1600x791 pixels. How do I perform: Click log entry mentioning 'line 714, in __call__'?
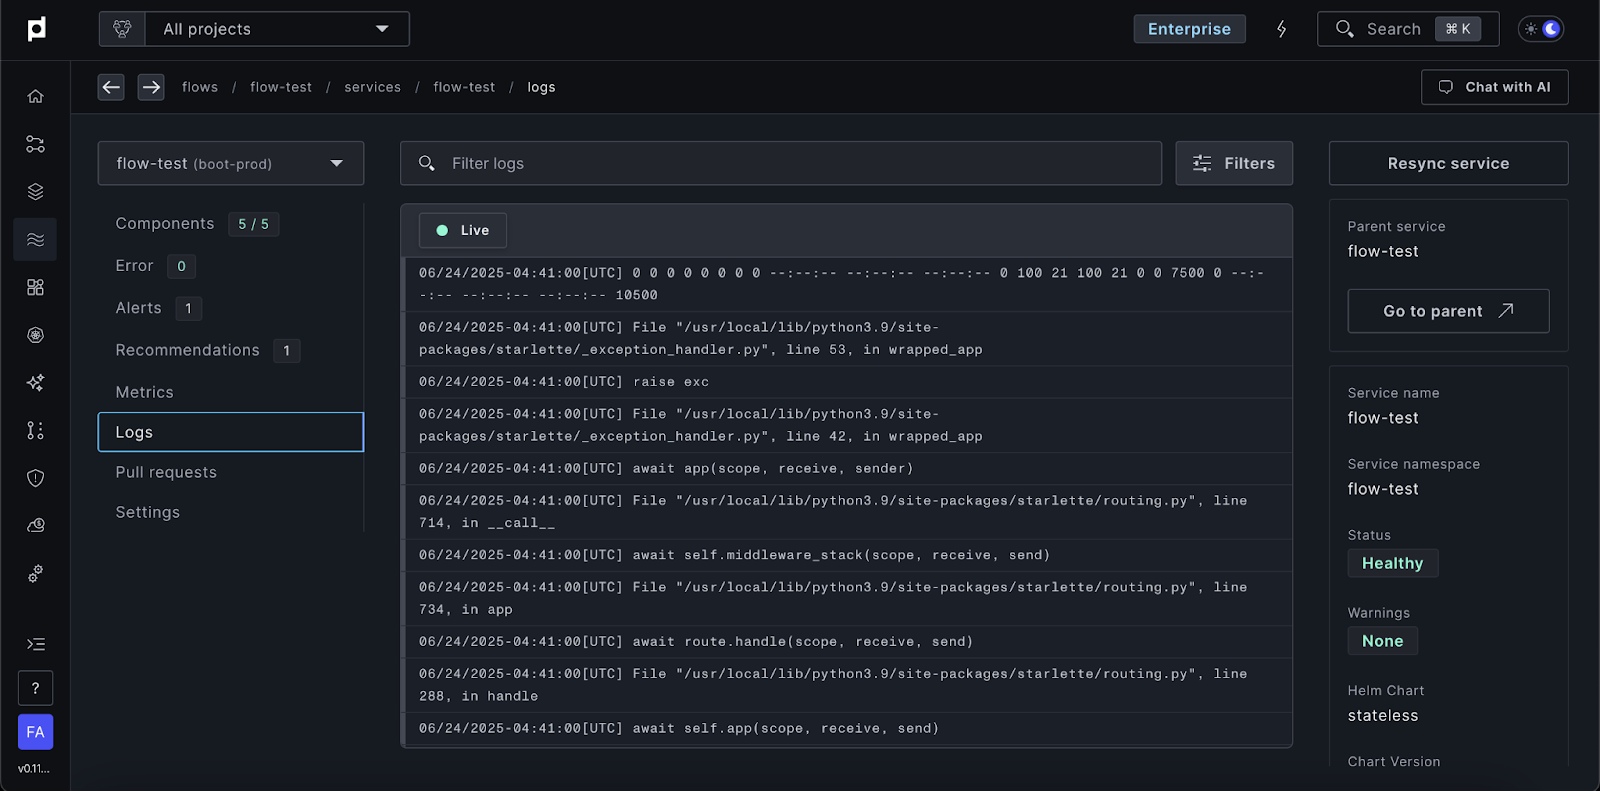(x=847, y=512)
